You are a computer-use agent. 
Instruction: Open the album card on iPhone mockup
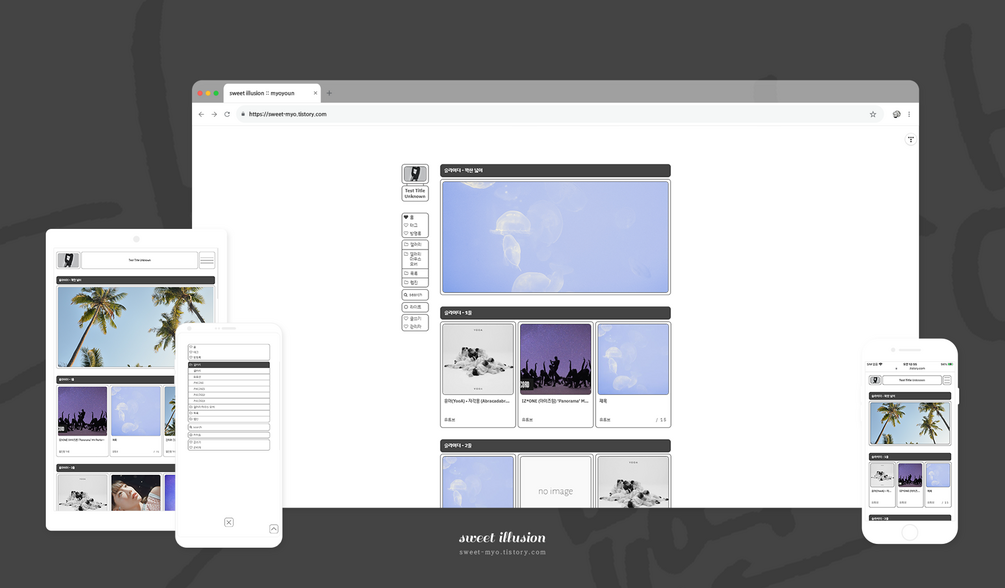(882, 485)
